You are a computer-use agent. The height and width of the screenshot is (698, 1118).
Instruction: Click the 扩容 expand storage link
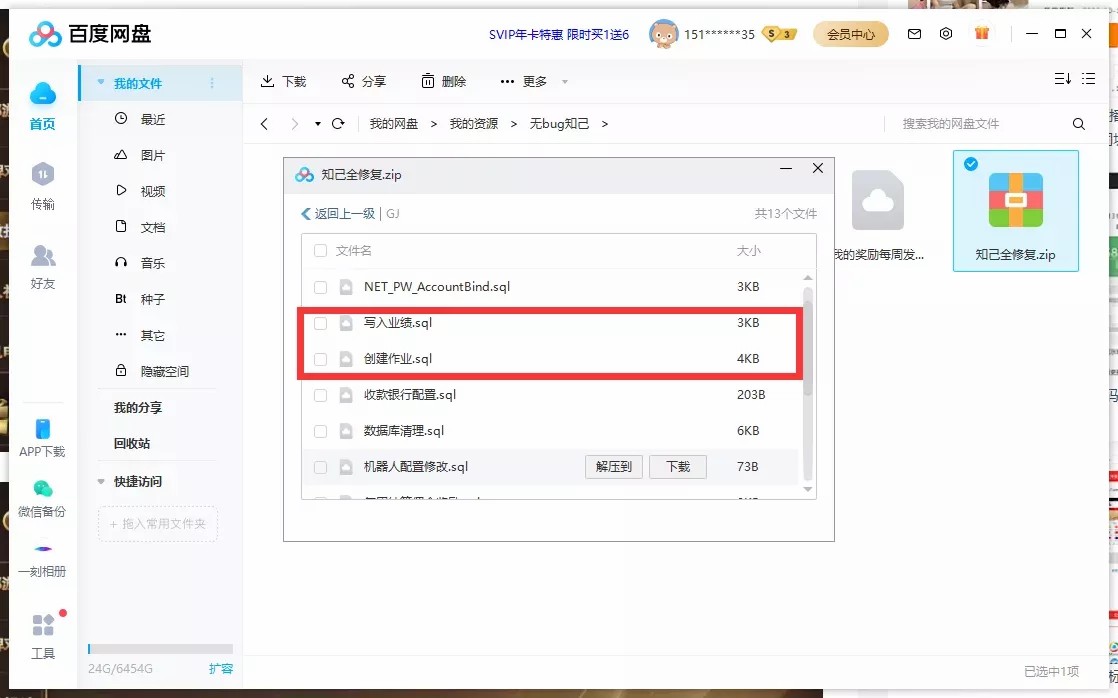220,668
